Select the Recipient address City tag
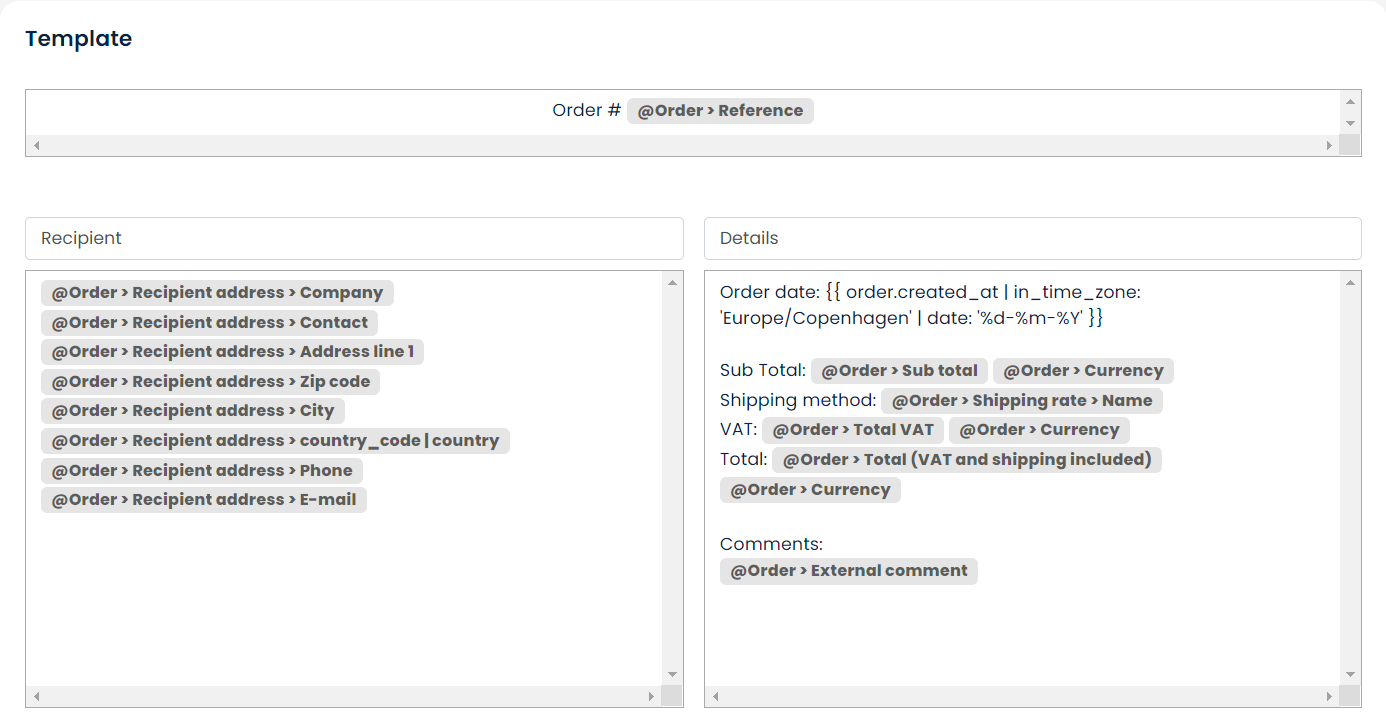The image size is (1386, 721). [x=192, y=411]
